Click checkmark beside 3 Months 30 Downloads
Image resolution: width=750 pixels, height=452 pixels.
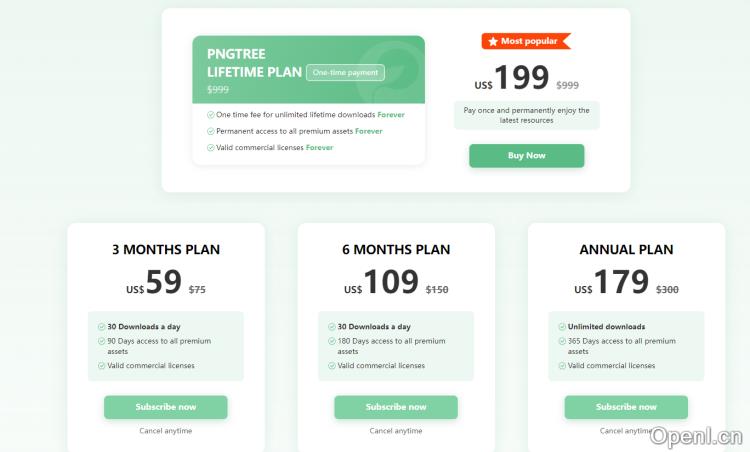tap(102, 327)
